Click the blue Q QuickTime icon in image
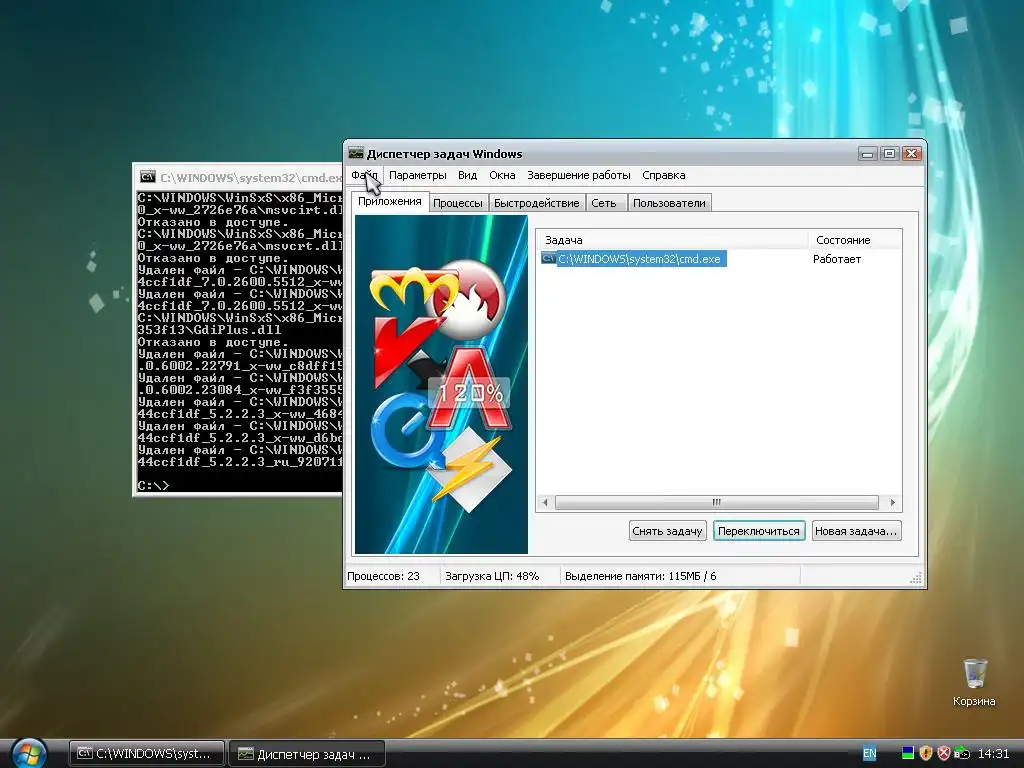 pos(406,431)
